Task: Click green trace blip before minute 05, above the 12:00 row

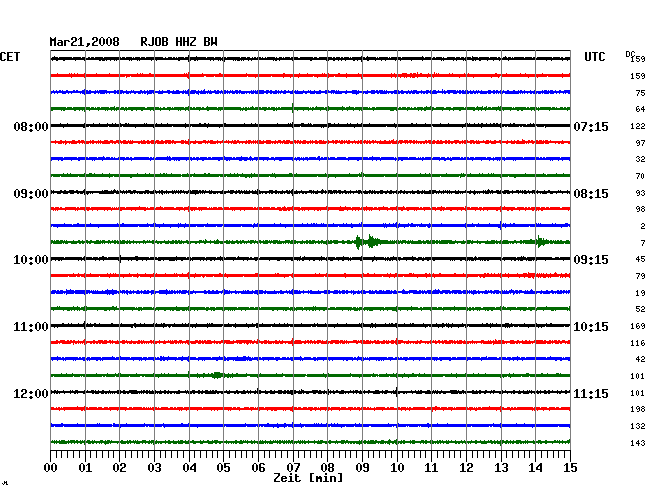Action: click(217, 375)
